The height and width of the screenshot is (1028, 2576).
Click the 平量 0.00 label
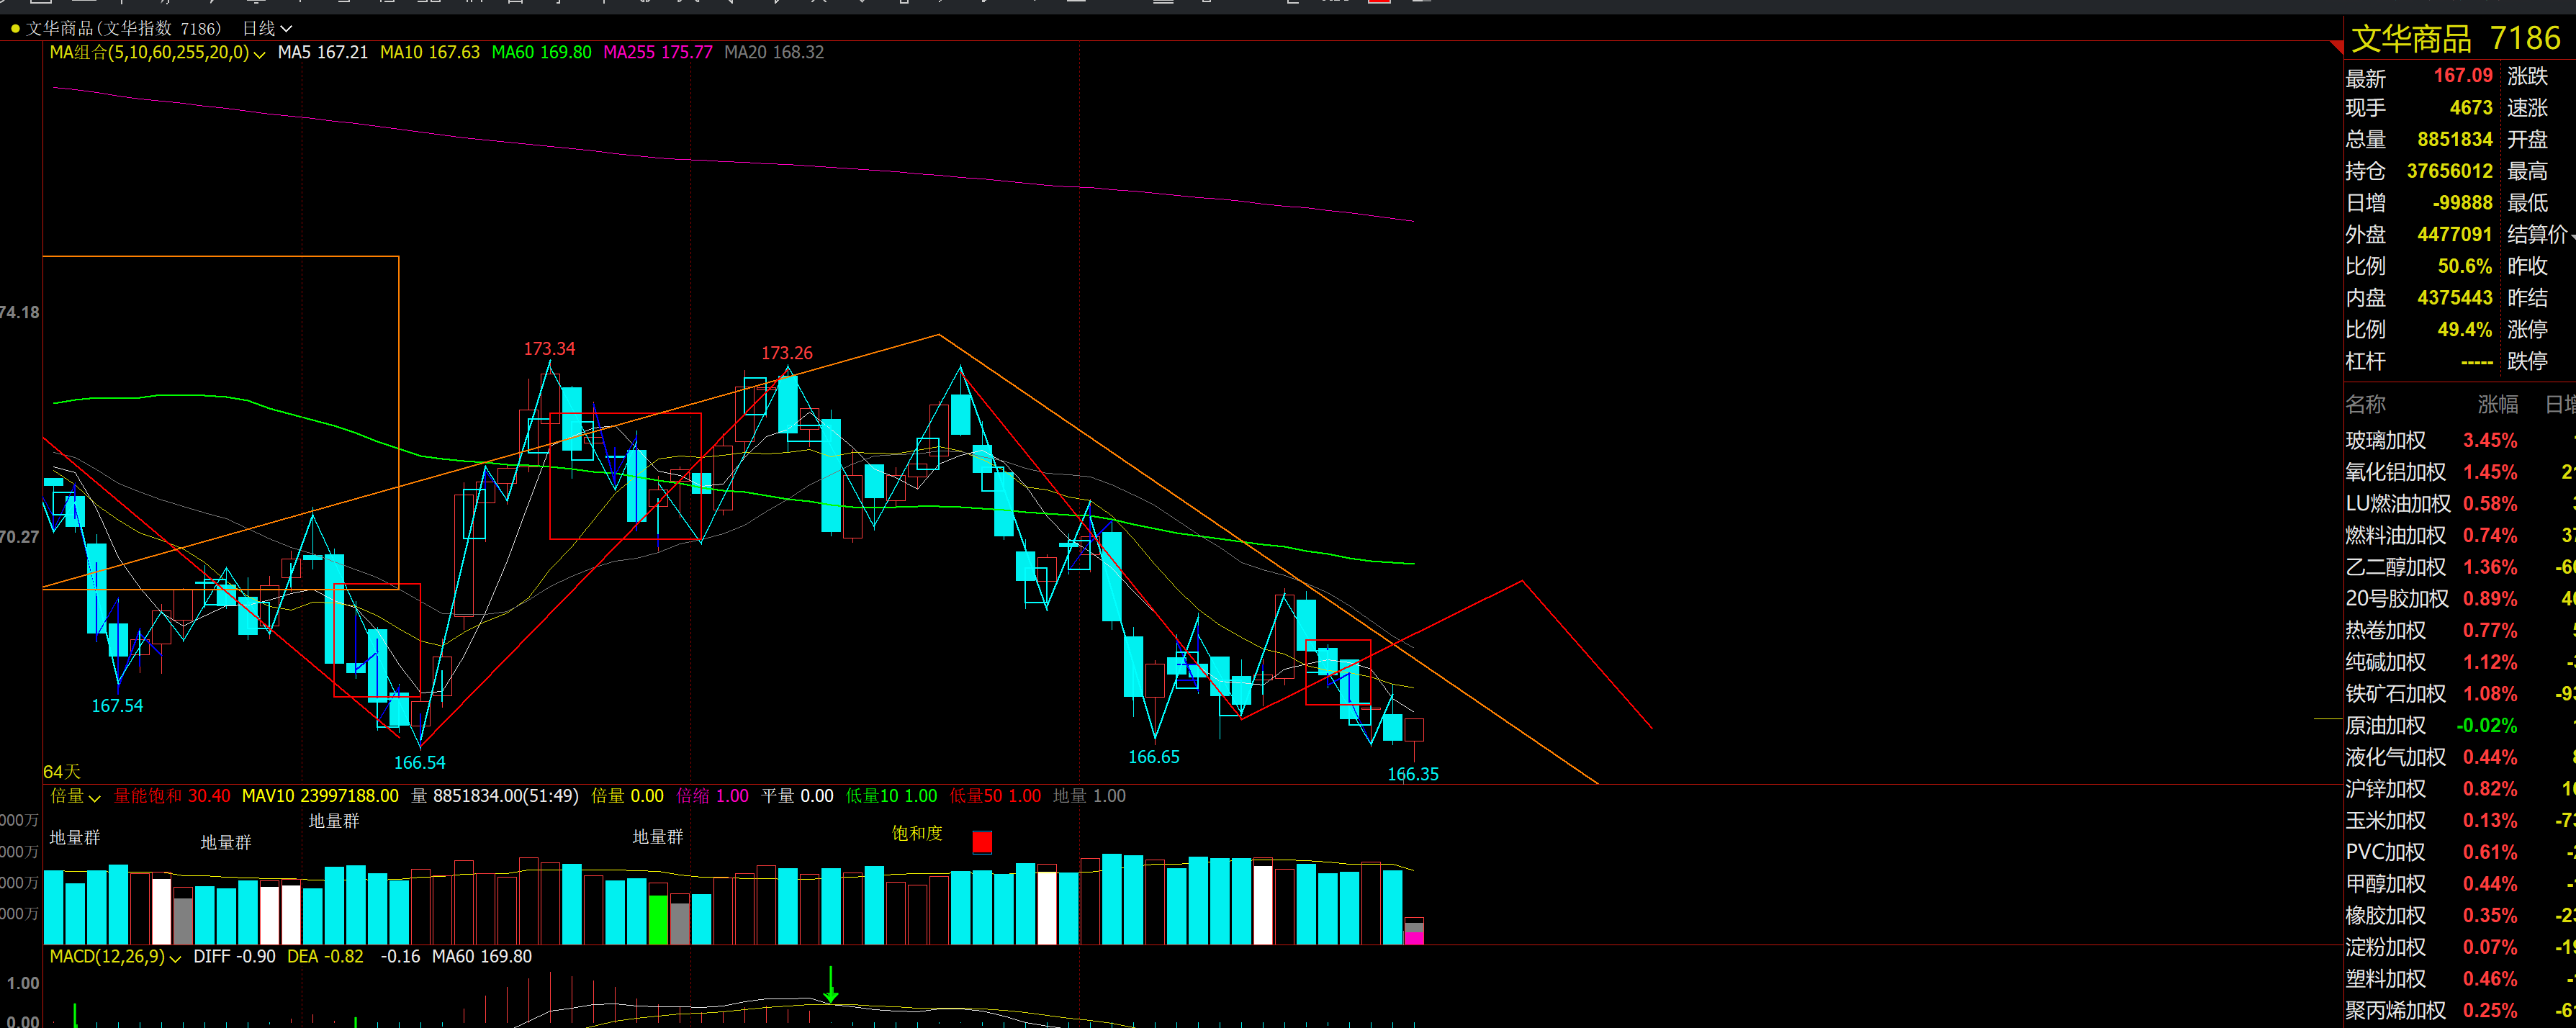pyautogui.click(x=797, y=796)
